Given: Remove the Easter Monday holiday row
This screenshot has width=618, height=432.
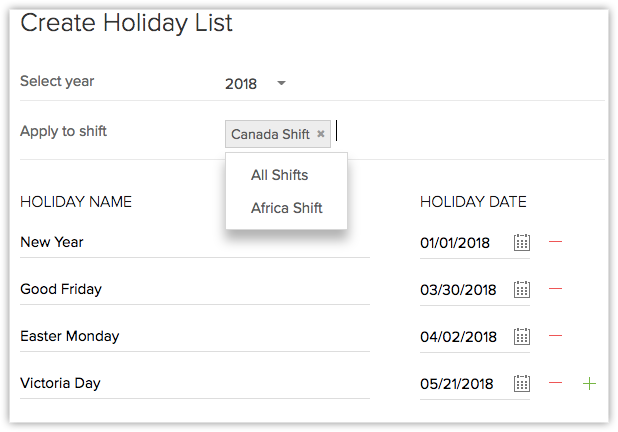Looking at the screenshot, I should [x=556, y=336].
